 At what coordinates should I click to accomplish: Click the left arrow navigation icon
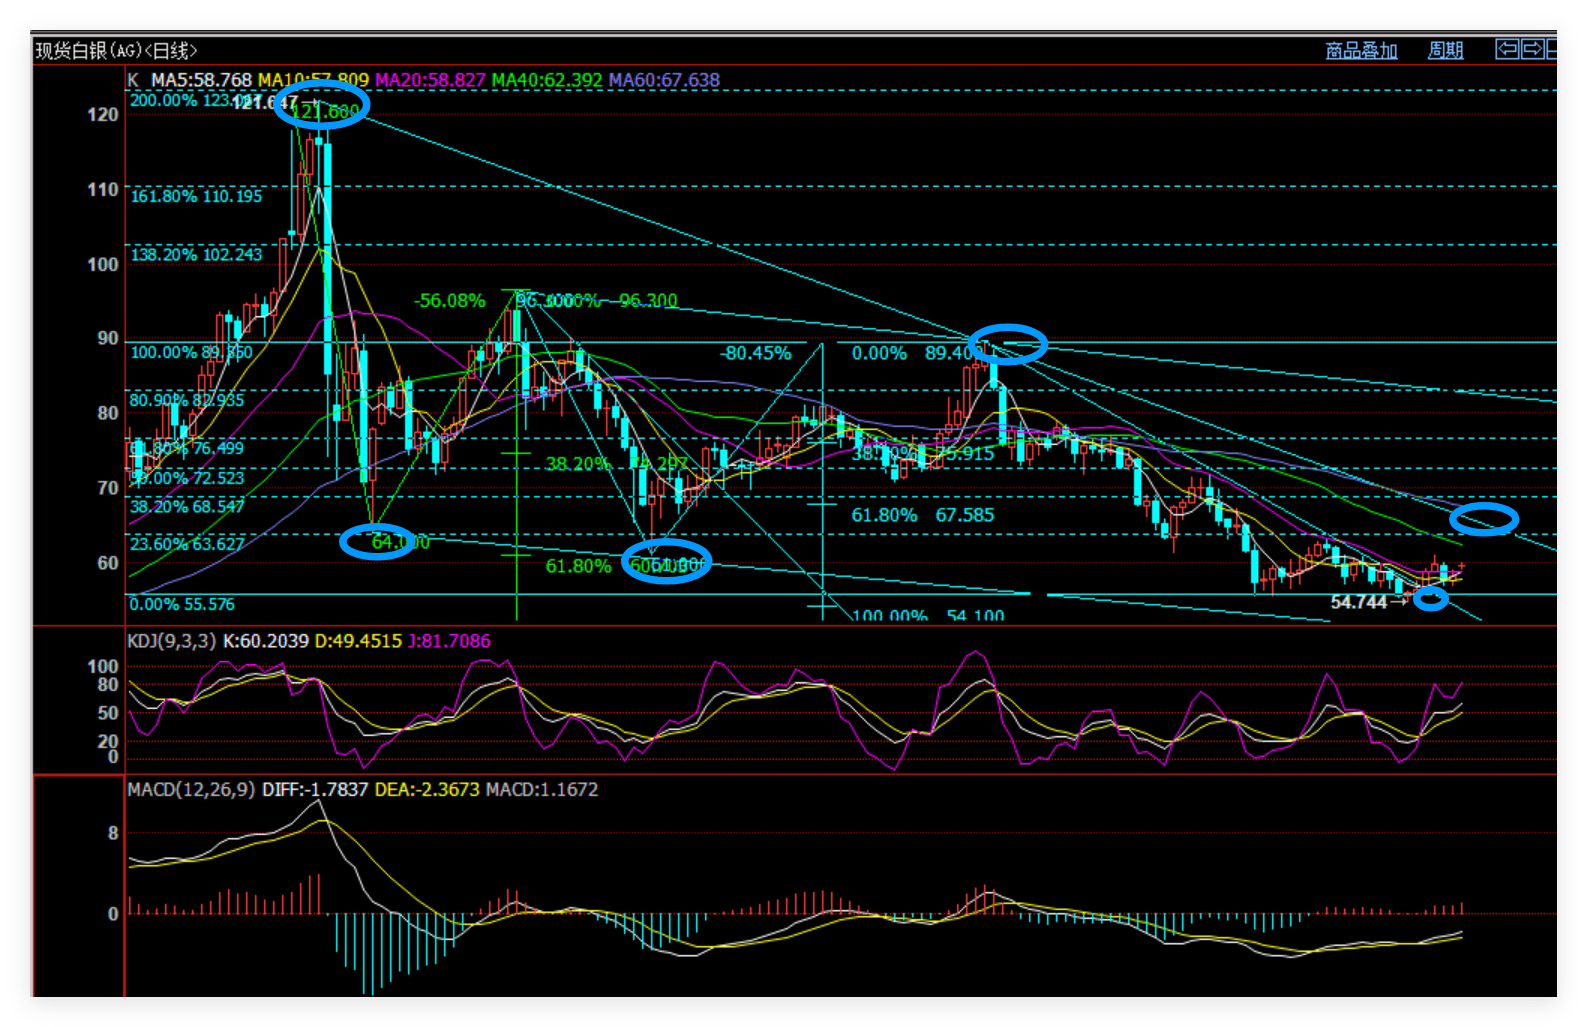tap(1507, 48)
